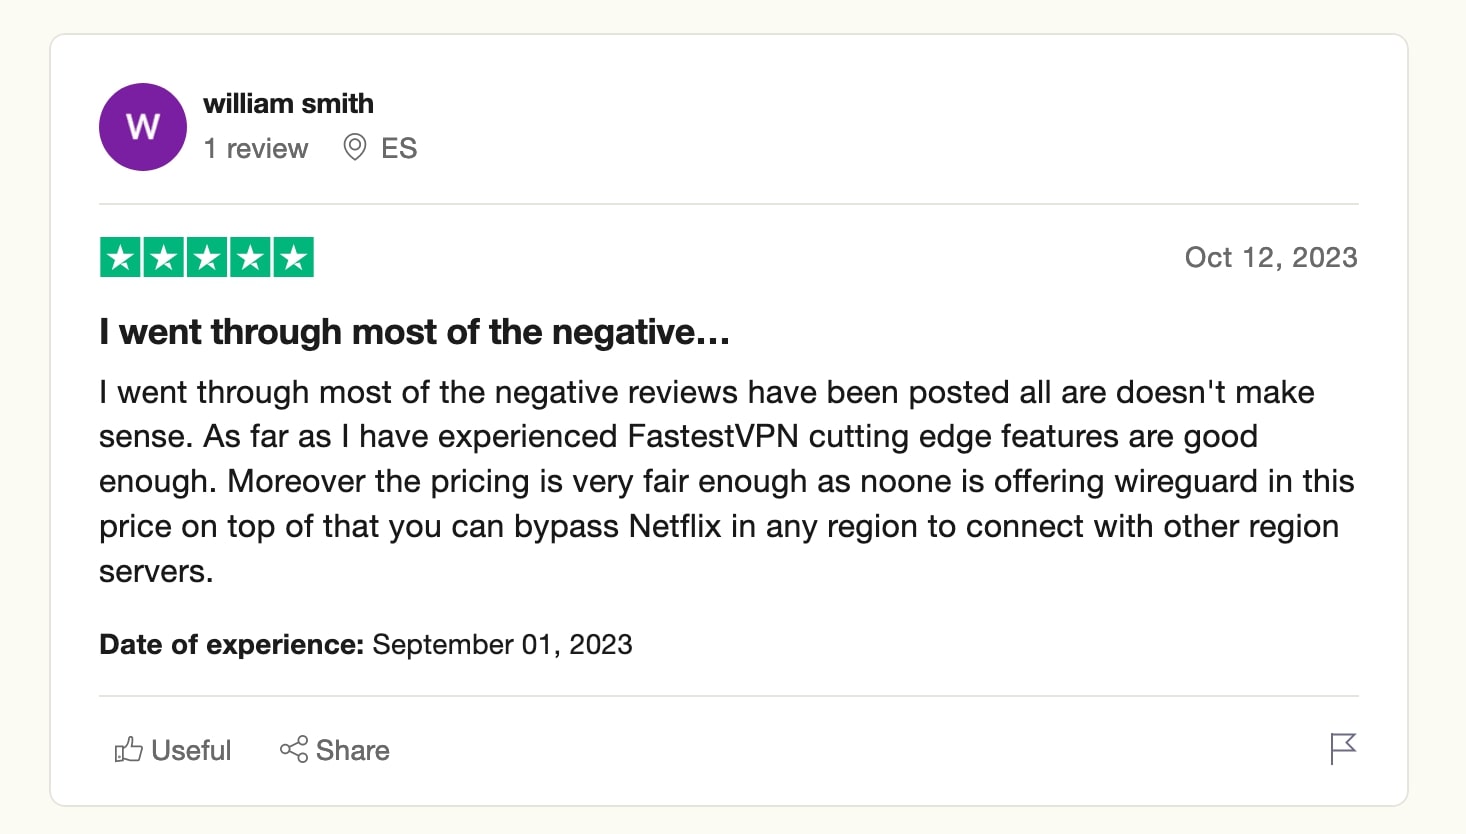The height and width of the screenshot is (834, 1466).
Task: Click the review body paragraph text
Action: pyautogui.click(x=726, y=482)
